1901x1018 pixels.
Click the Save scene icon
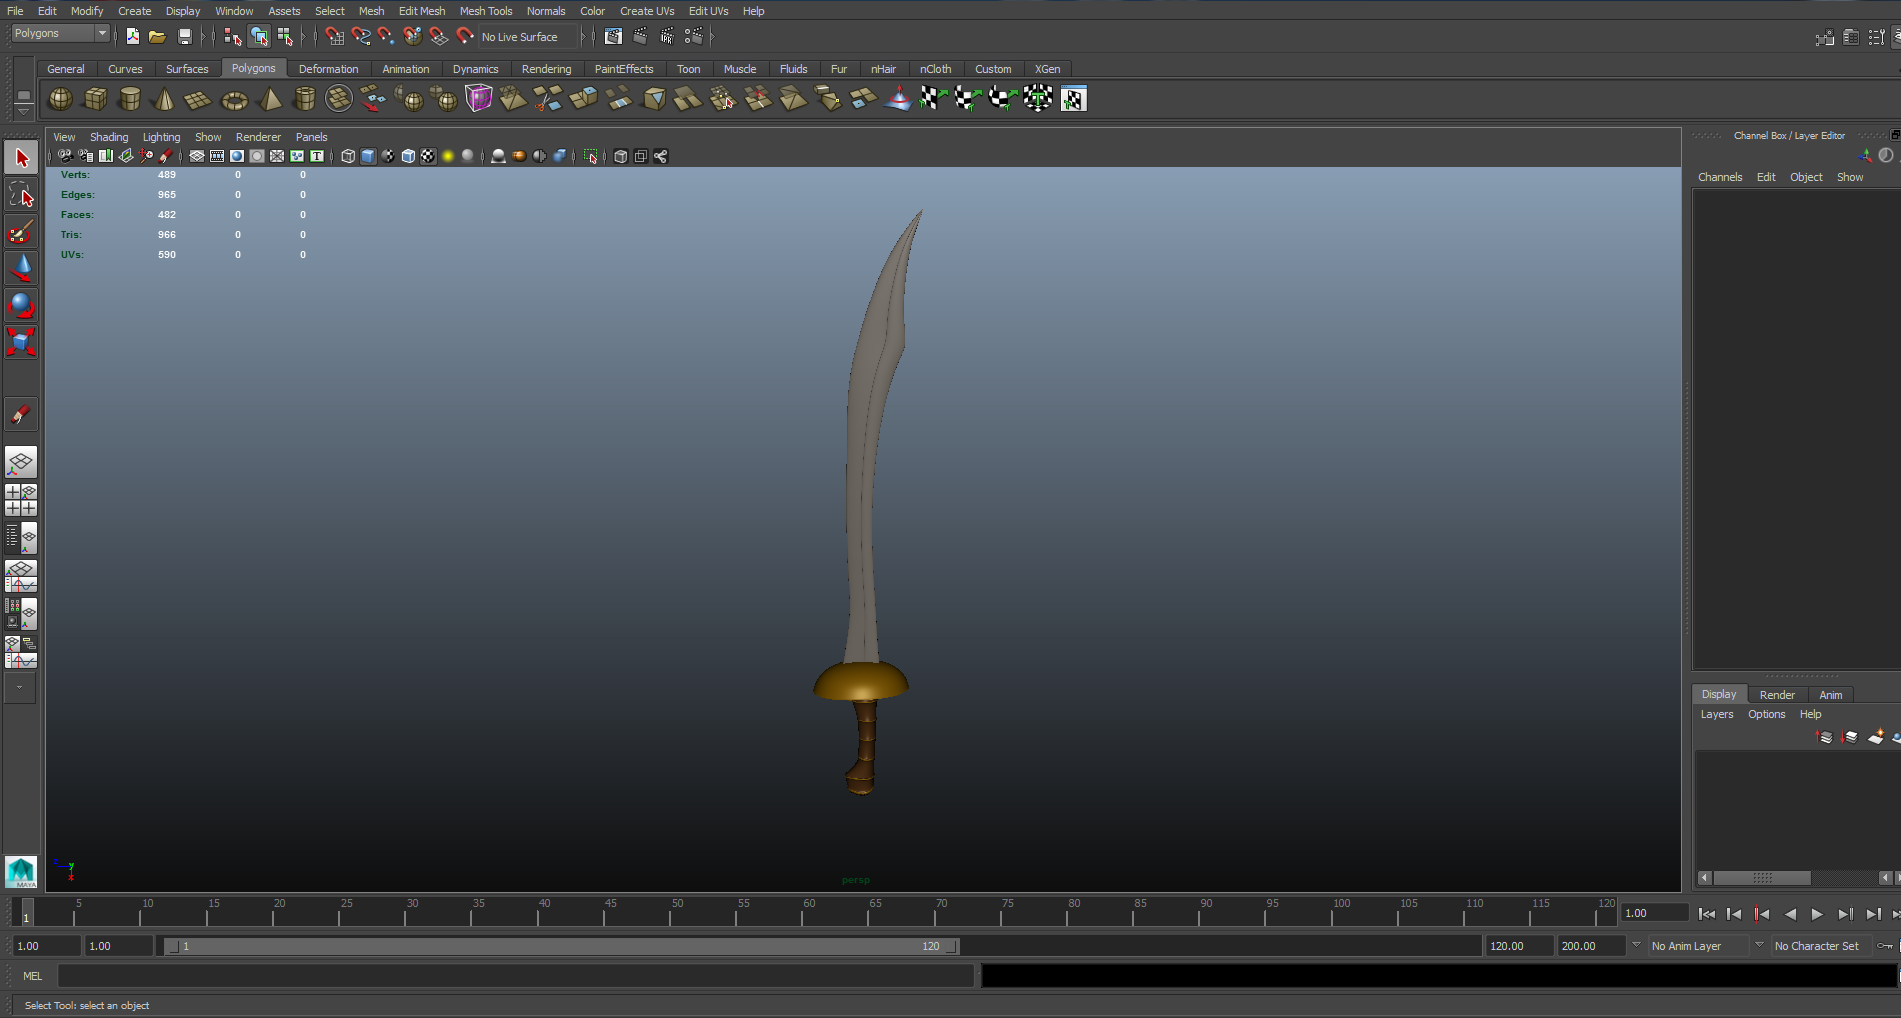click(184, 37)
